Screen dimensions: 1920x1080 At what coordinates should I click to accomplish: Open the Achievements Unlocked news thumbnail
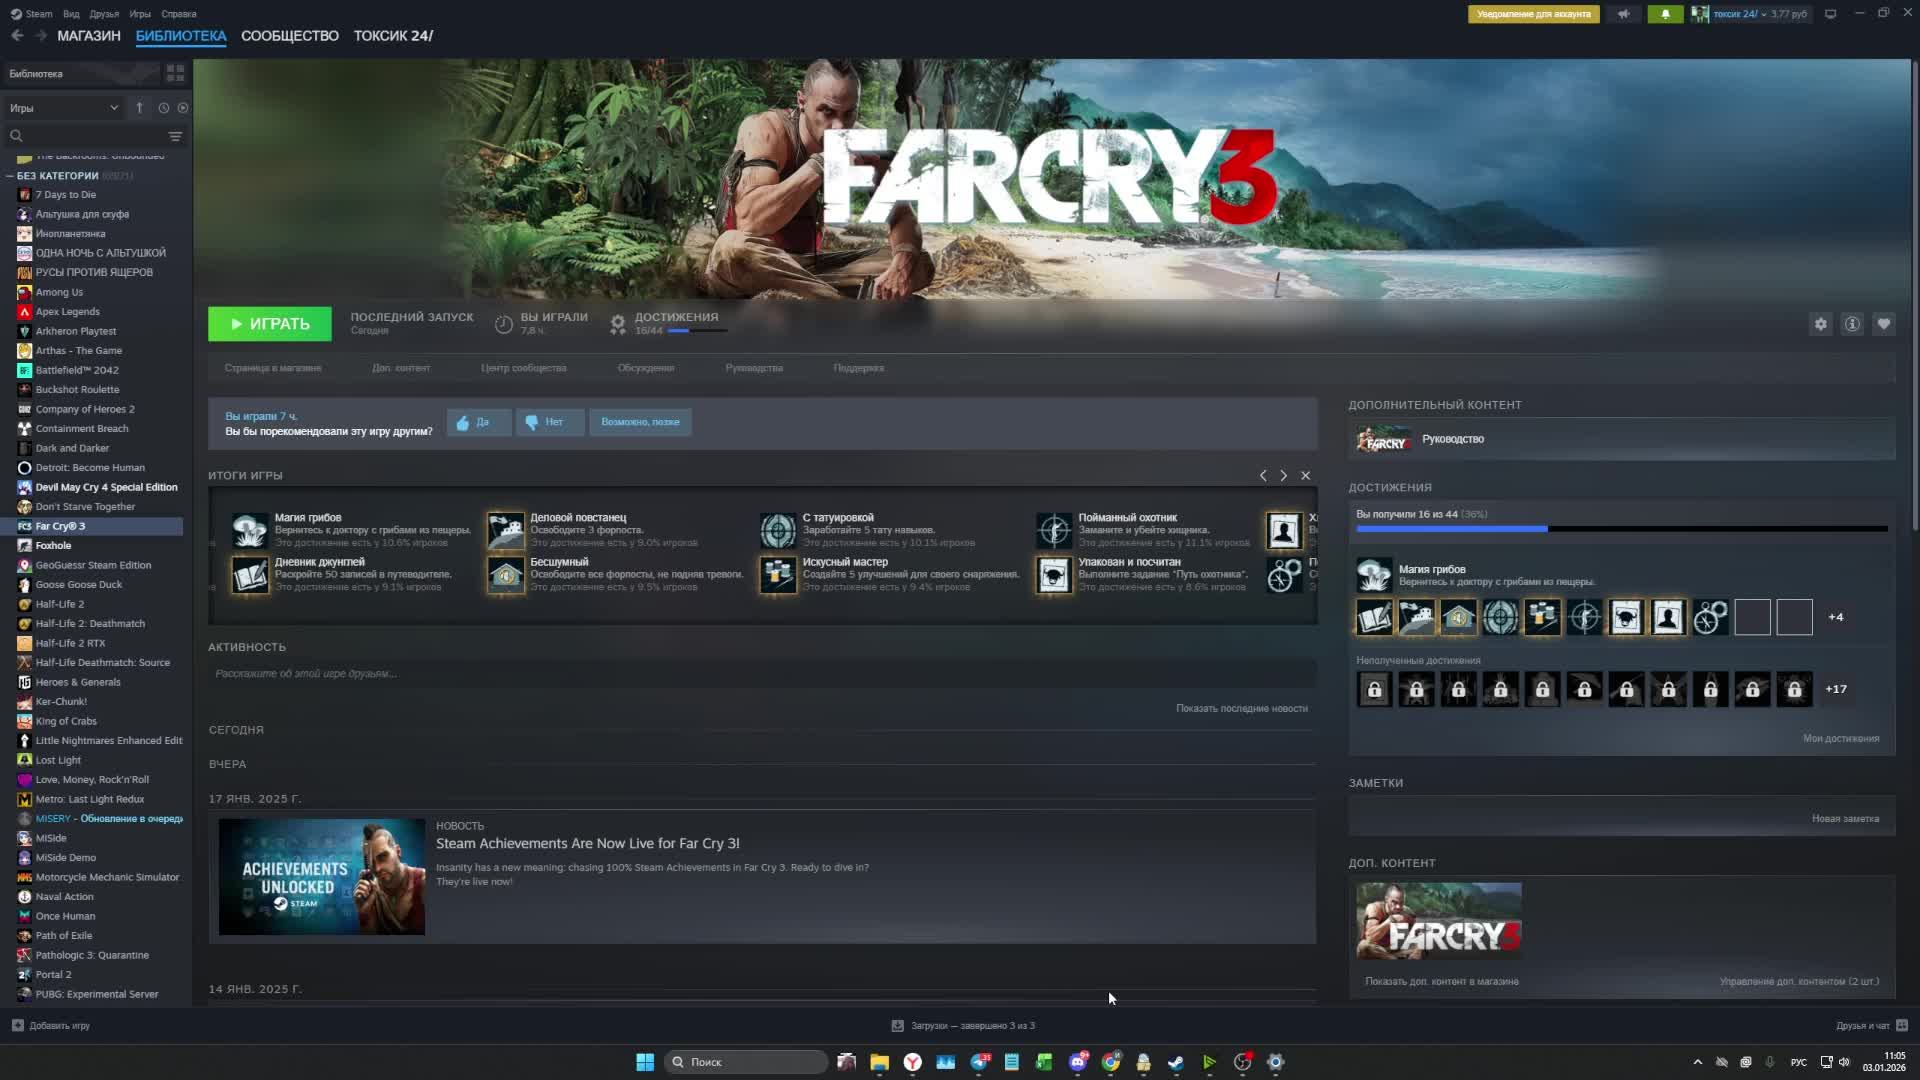(x=322, y=877)
